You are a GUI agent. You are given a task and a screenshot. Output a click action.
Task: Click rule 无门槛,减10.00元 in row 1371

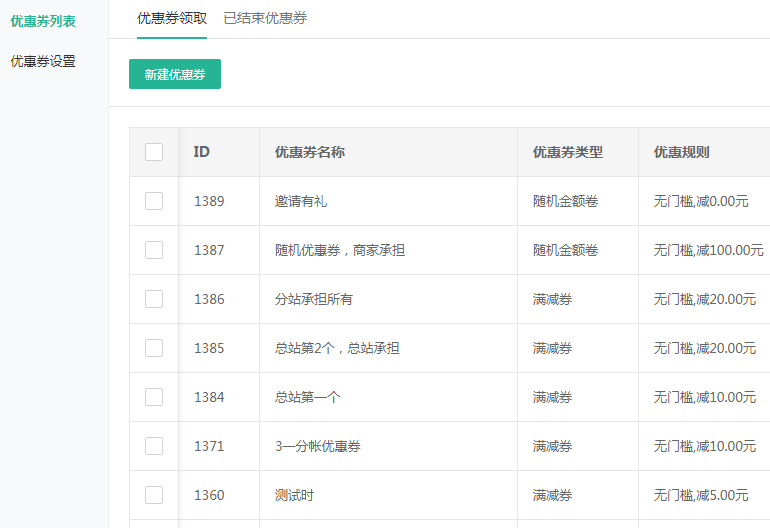705,446
